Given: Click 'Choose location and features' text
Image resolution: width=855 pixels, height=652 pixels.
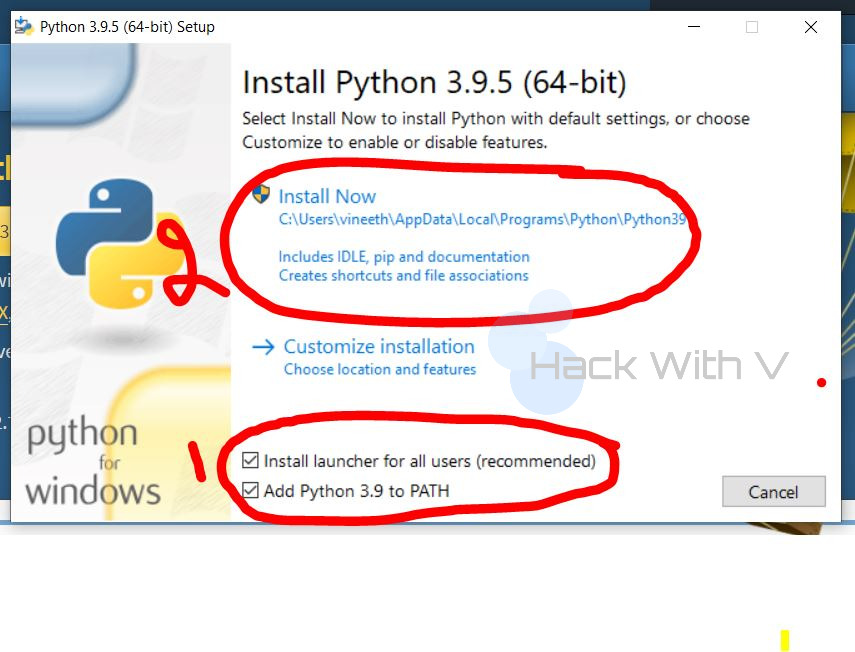Looking at the screenshot, I should 380,369.
